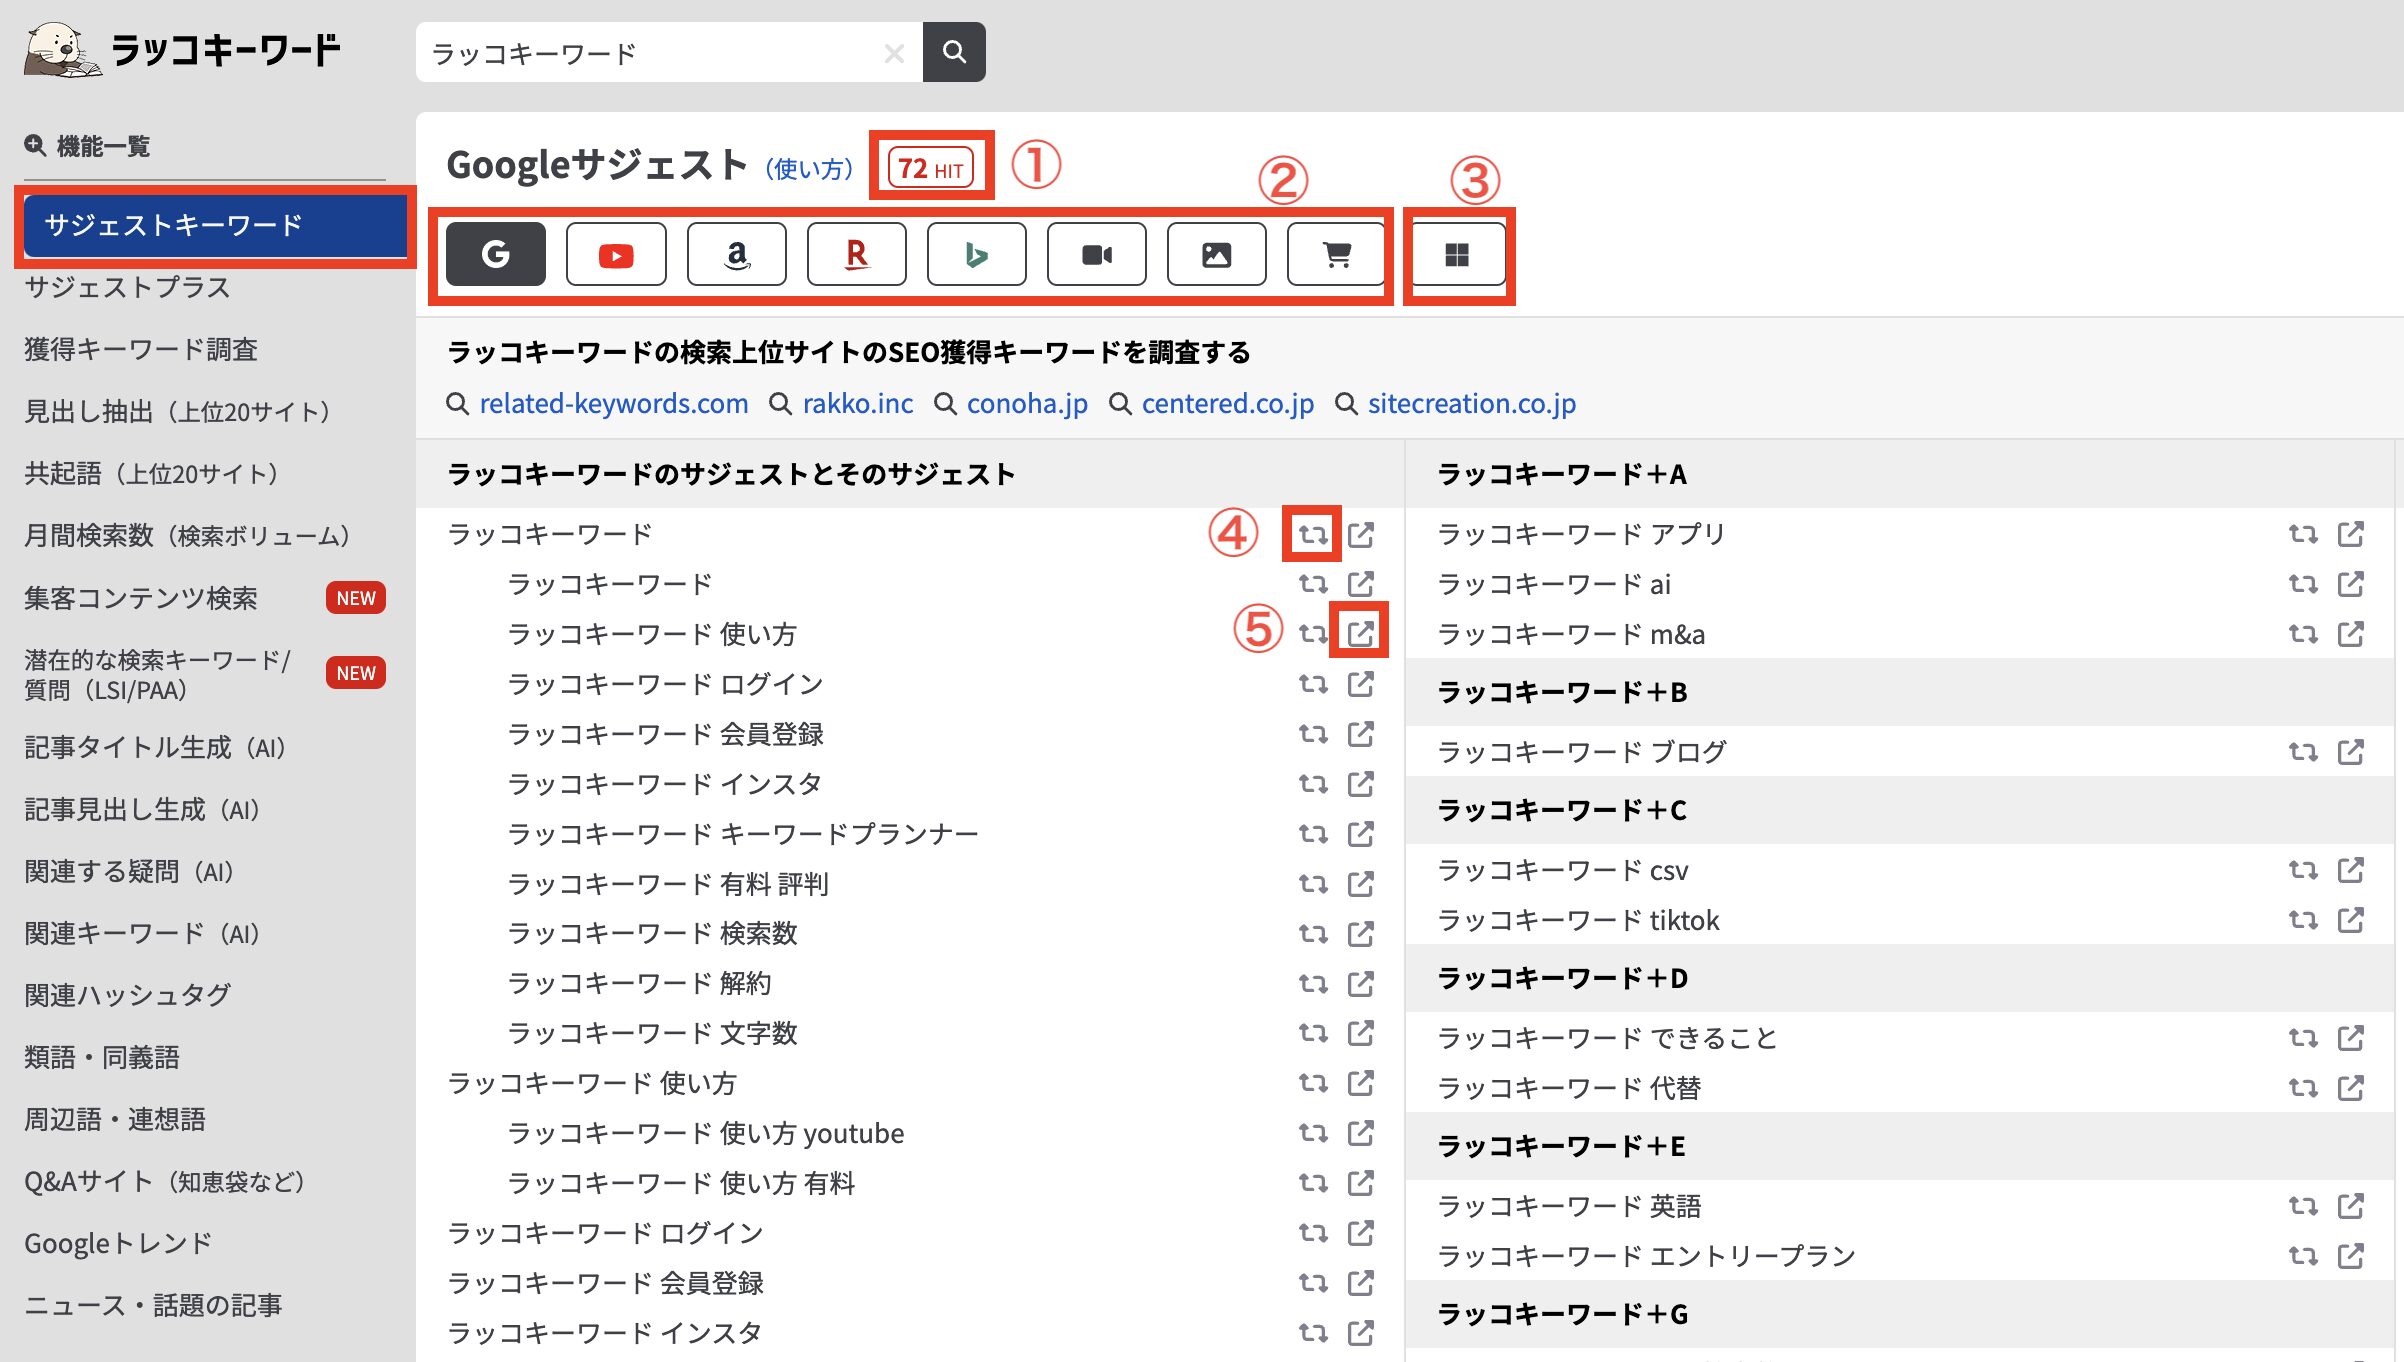Open external link for ラッコキーワード エントリープラン

click(2351, 1256)
